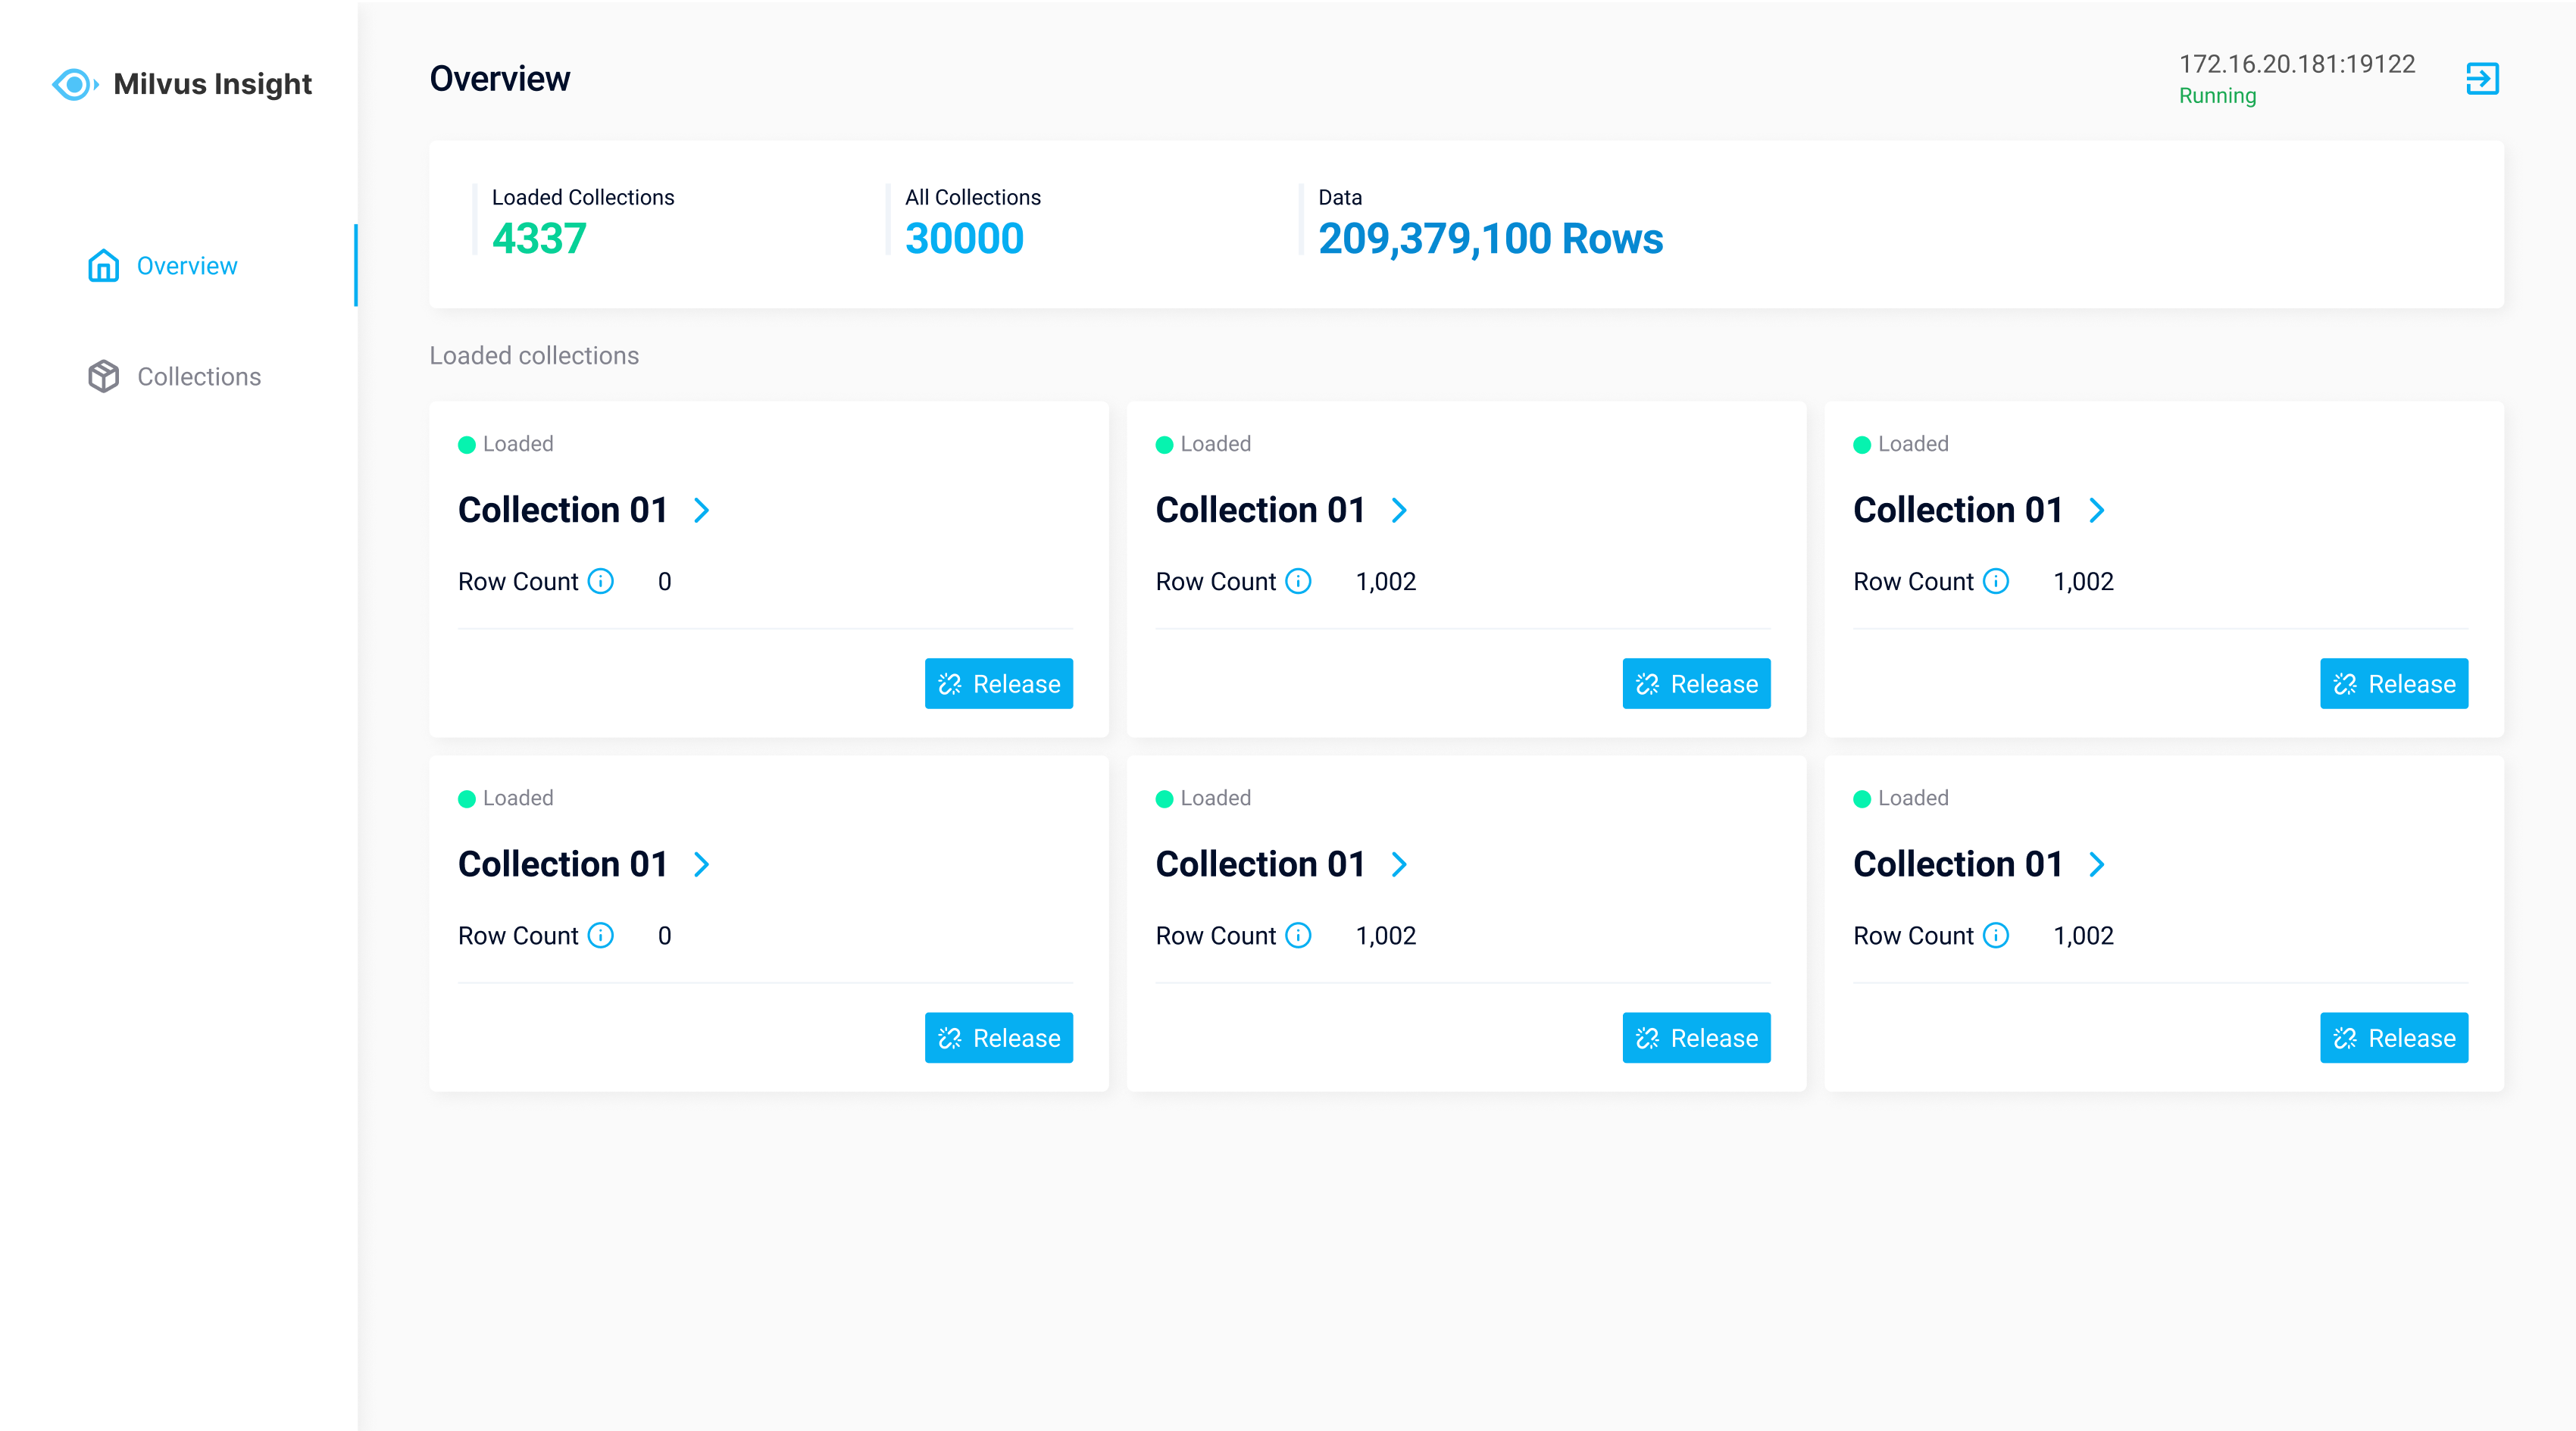This screenshot has width=2576, height=1431.
Task: Open the chevron next to Collection 01, bottom-left card
Action: click(x=702, y=864)
